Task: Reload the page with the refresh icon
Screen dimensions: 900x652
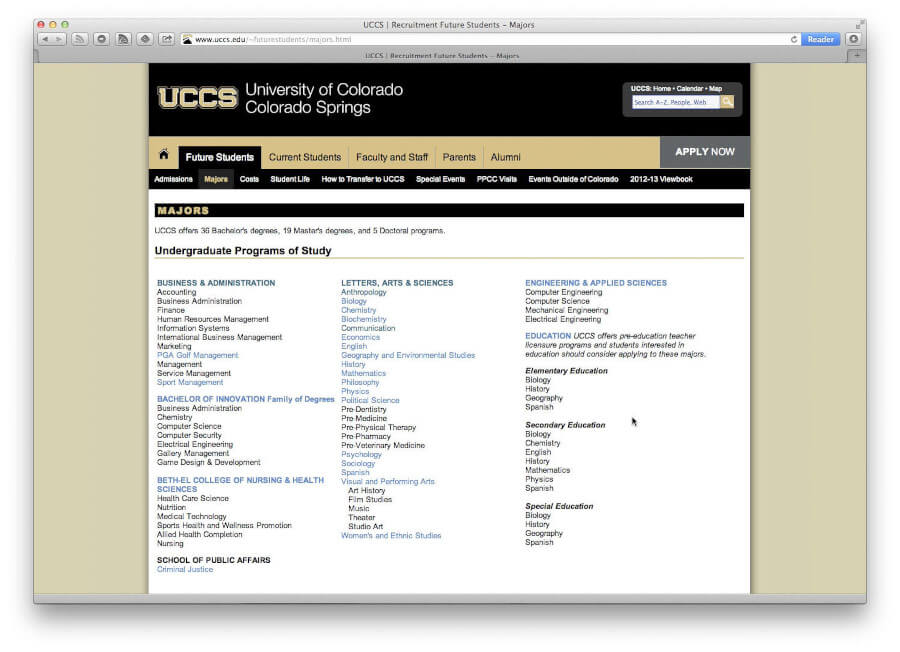Action: coord(794,39)
